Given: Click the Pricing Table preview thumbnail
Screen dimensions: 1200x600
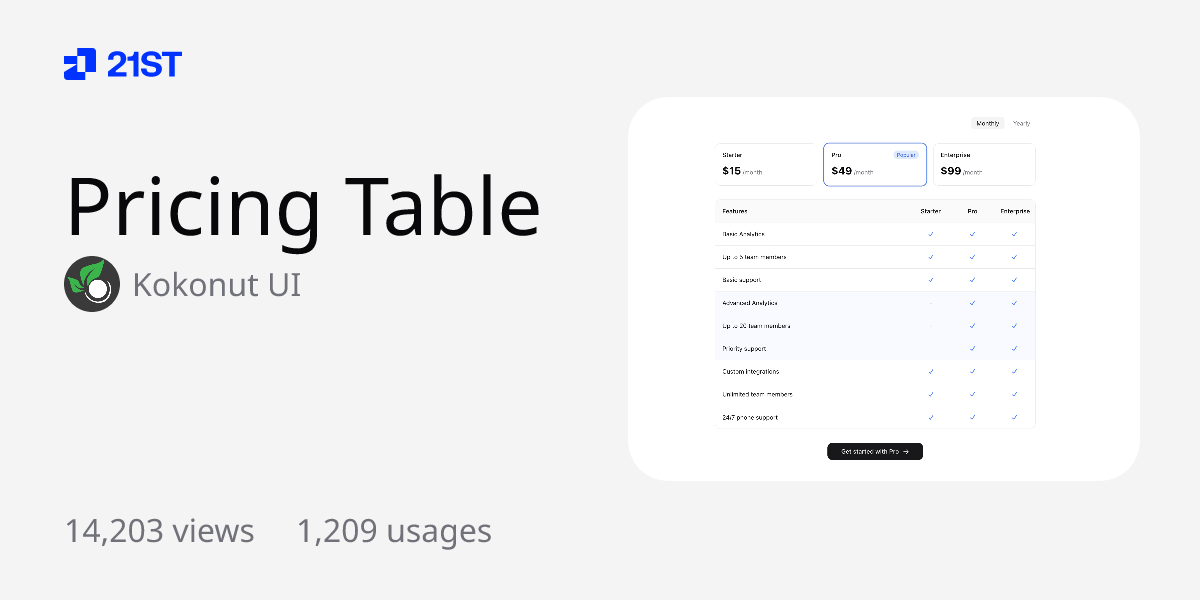Looking at the screenshot, I should [884, 289].
